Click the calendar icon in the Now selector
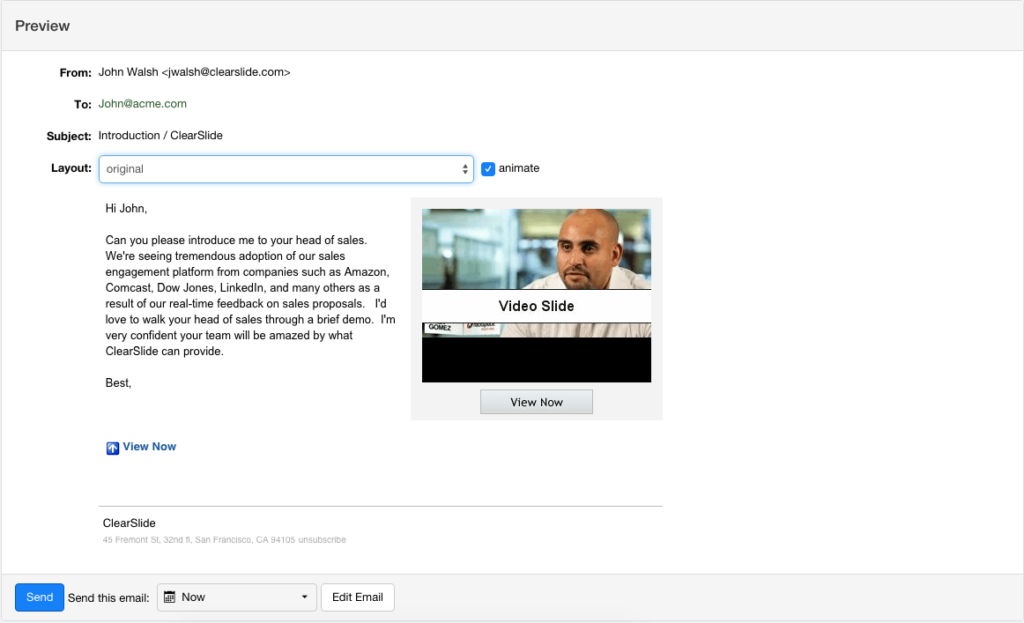This screenshot has height=623, width=1024. point(172,597)
